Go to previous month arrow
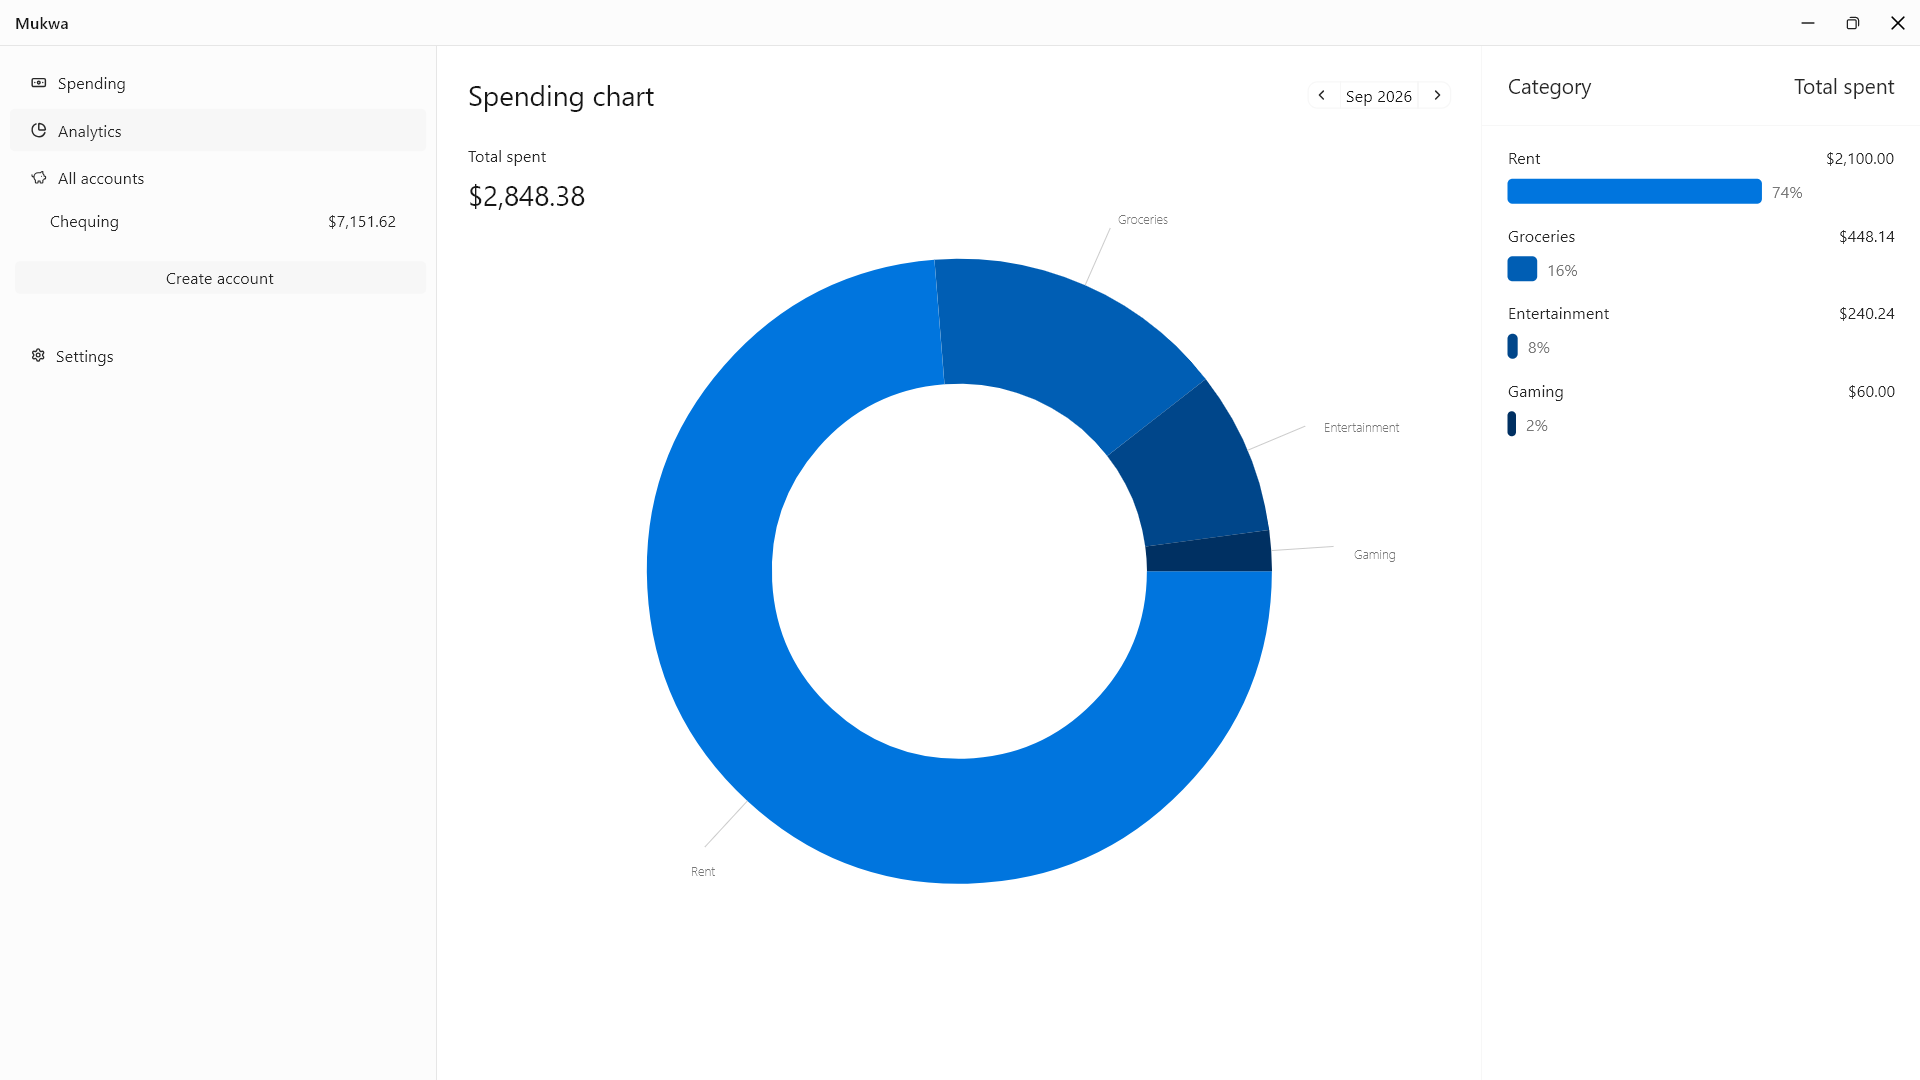The image size is (1920, 1080). 1322,96
